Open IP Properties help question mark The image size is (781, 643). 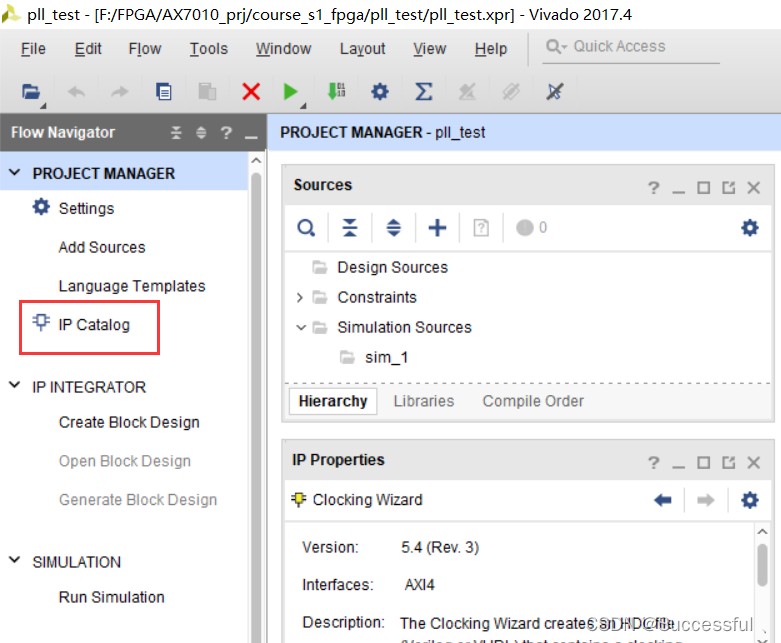pyautogui.click(x=653, y=463)
